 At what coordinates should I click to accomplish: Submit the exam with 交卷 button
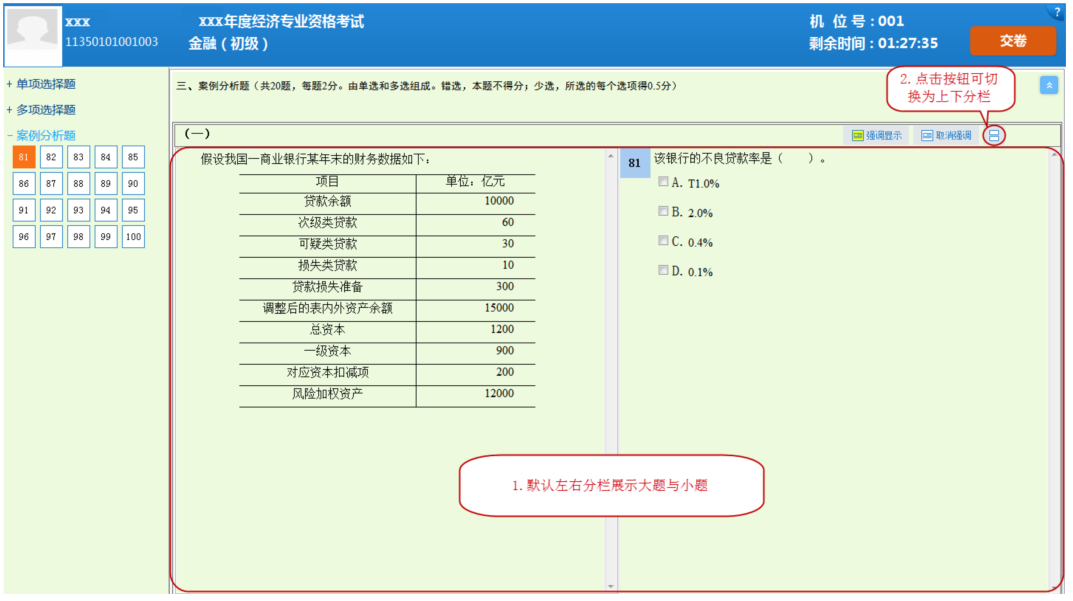pos(1012,41)
